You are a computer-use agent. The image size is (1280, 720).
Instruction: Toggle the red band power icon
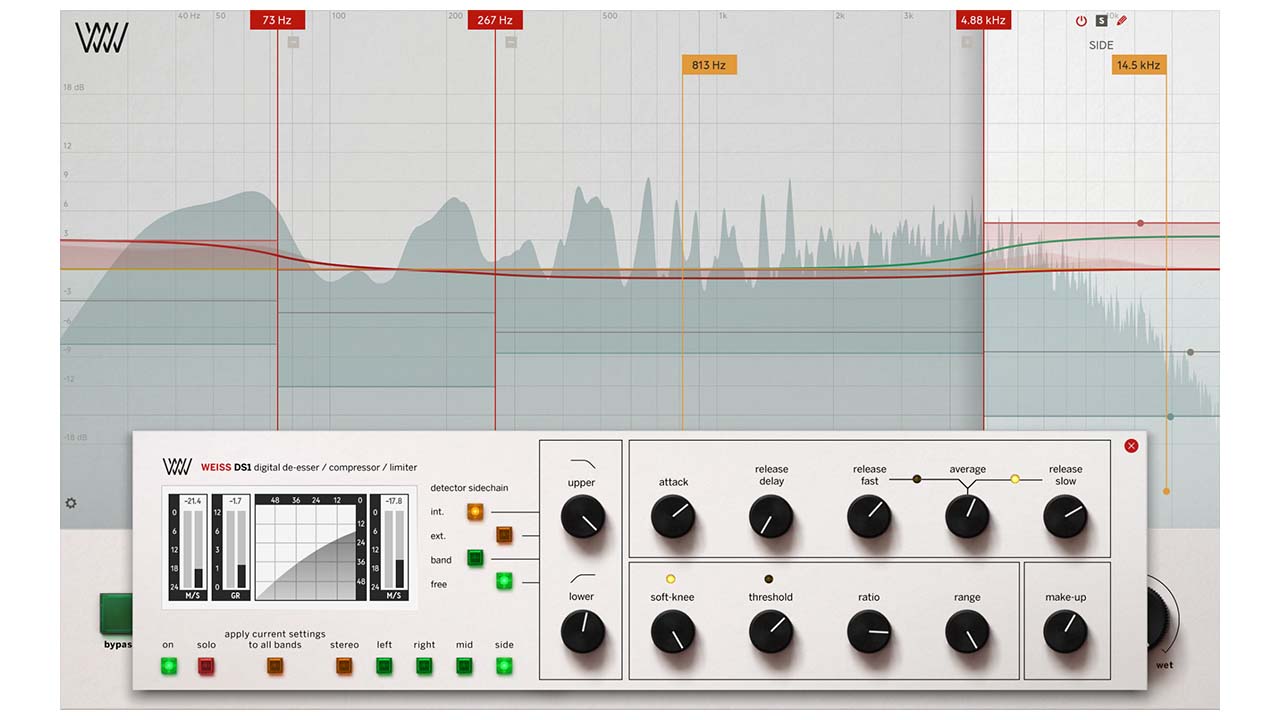click(x=1081, y=21)
